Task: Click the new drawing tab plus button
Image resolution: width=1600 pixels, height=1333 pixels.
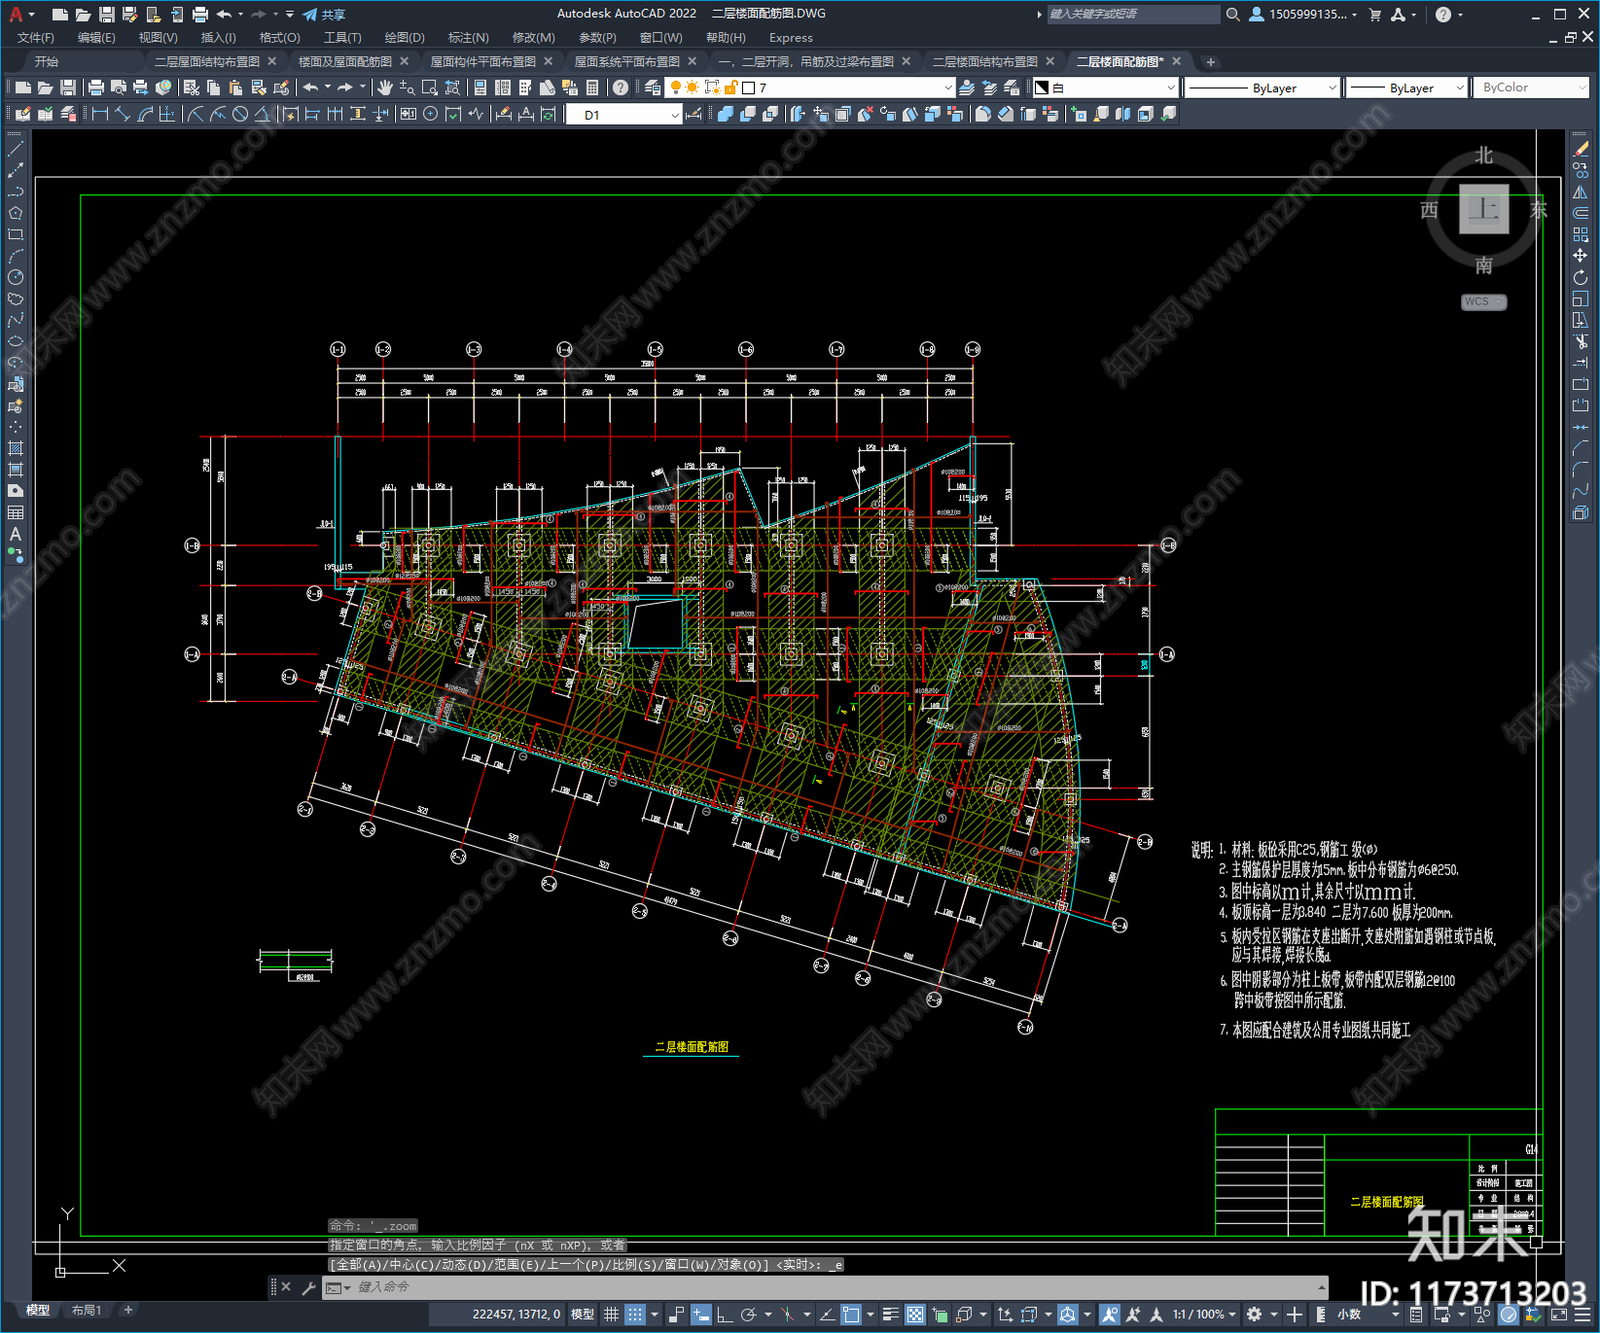Action: [1211, 62]
